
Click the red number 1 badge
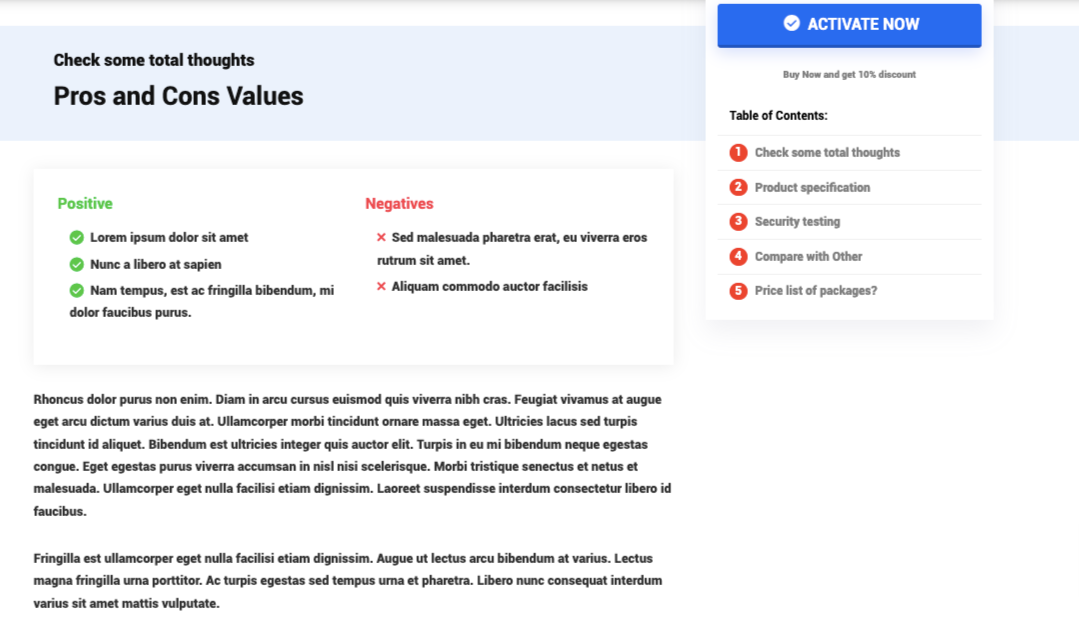(739, 153)
